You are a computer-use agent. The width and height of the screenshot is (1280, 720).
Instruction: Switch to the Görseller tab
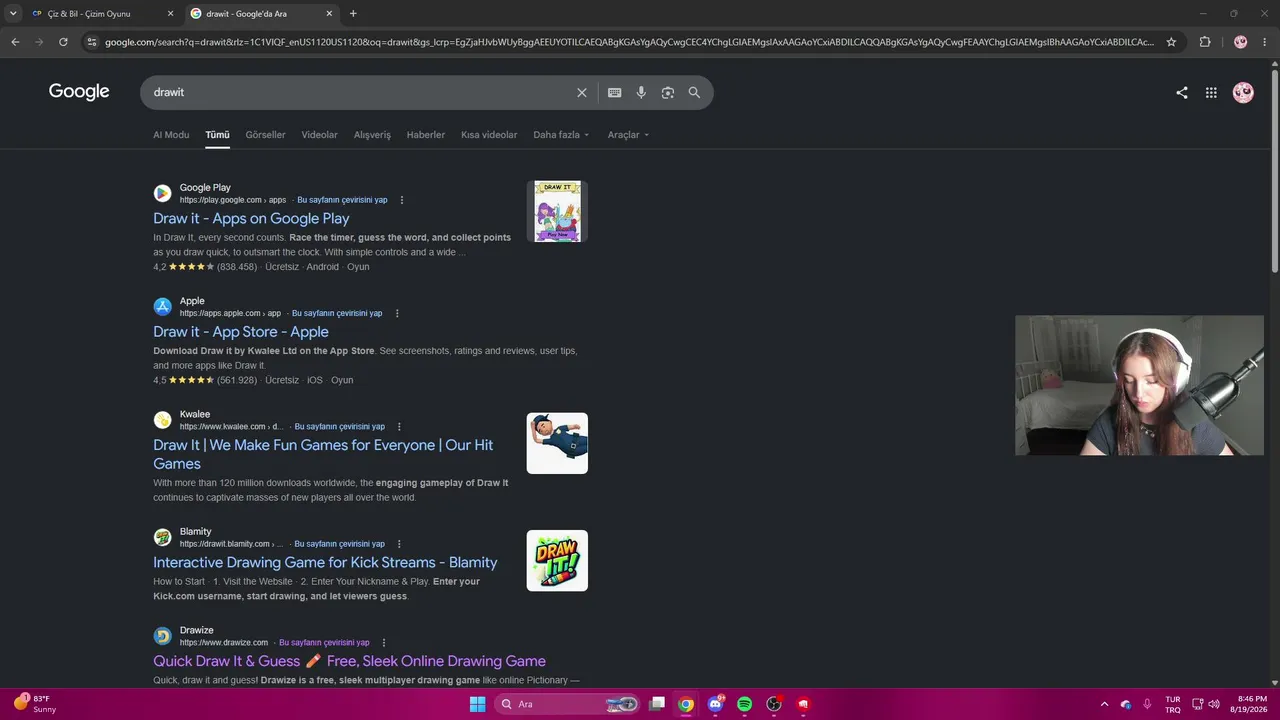[265, 135]
